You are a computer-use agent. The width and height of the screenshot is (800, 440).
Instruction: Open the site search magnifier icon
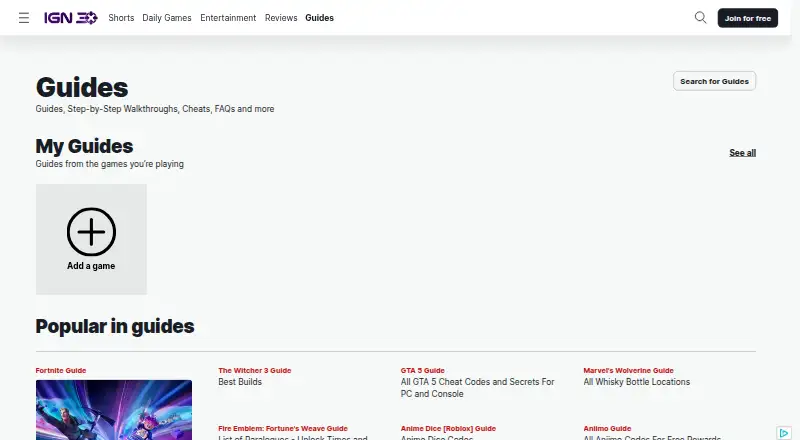(x=701, y=18)
